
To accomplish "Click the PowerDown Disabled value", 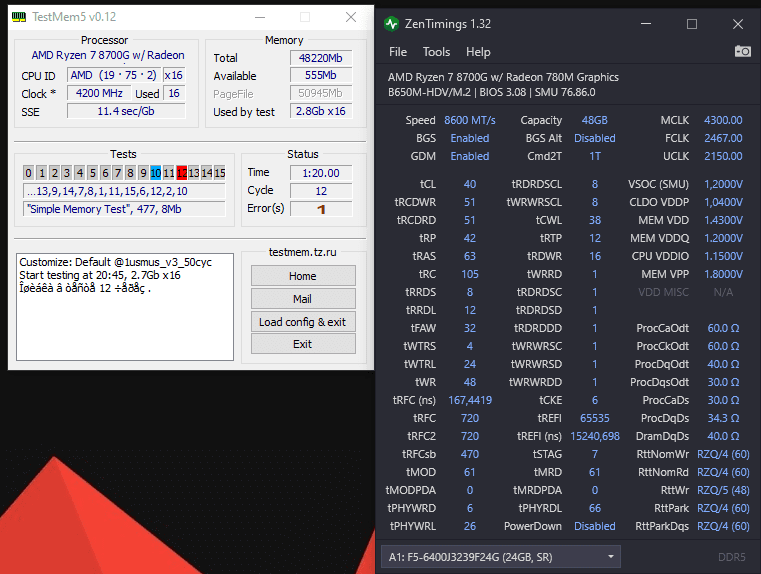I will coord(595,526).
